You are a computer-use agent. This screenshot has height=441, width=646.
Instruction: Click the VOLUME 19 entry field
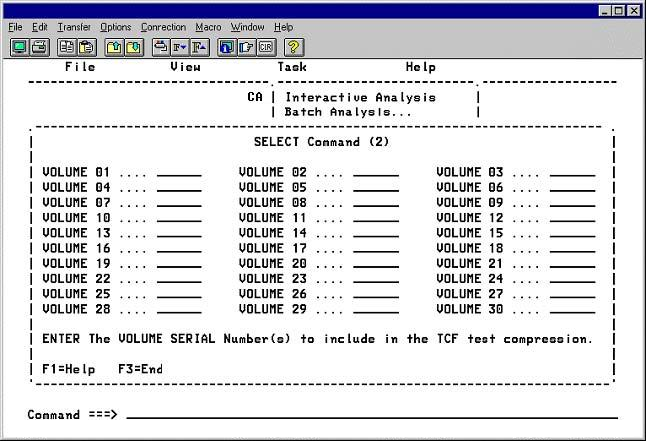[179, 264]
